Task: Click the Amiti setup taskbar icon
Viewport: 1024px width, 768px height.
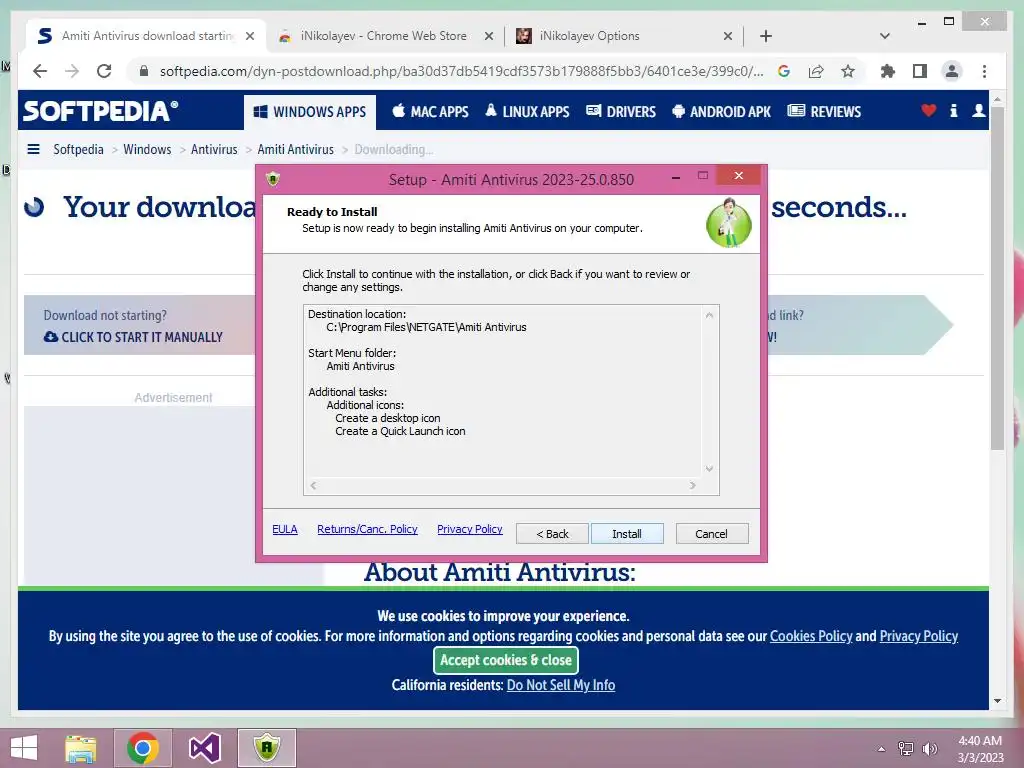Action: click(x=266, y=748)
